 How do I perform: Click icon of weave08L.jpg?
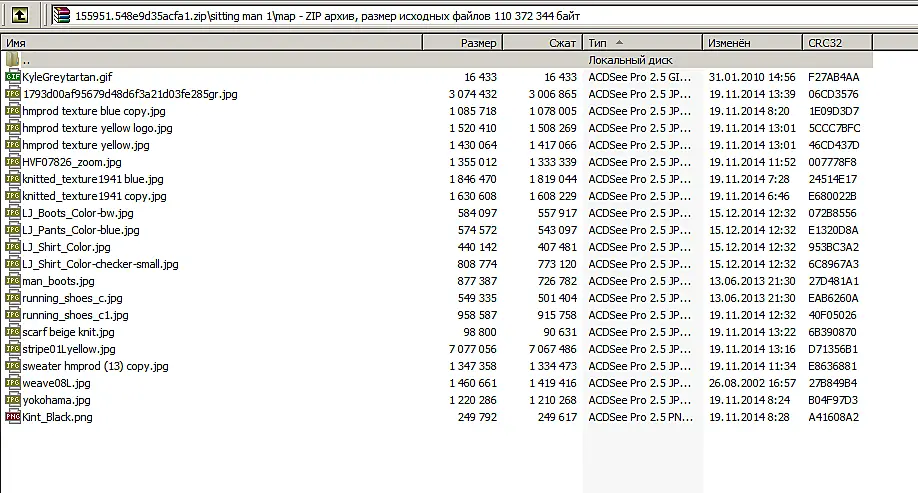tap(12, 383)
